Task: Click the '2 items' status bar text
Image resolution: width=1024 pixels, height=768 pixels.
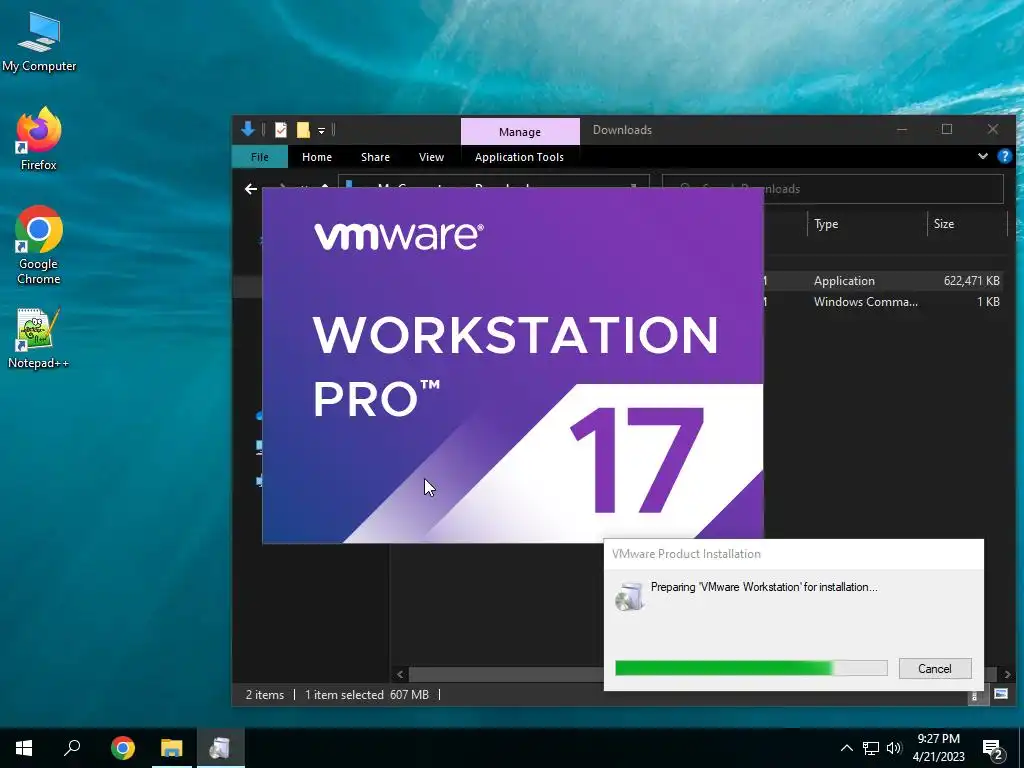Action: (x=264, y=695)
